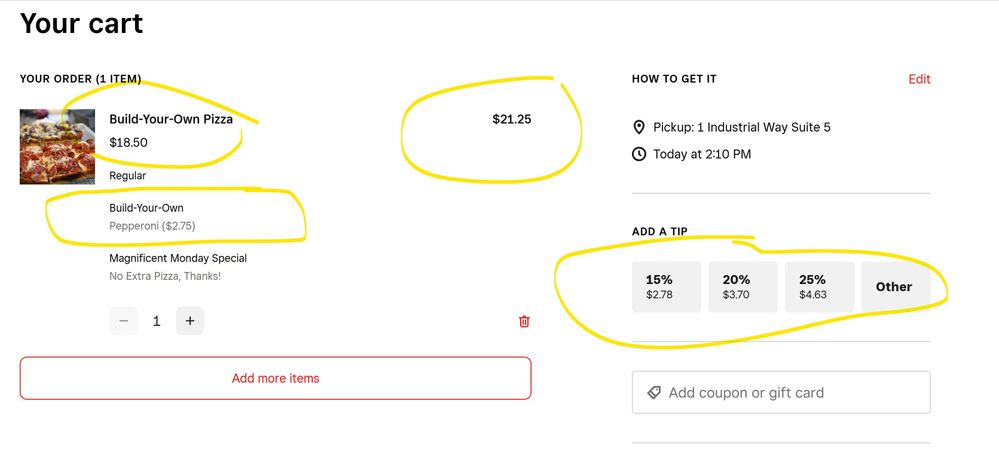Image resolution: width=999 pixels, height=461 pixels.
Task: Focus the Add coupon or gift card field
Action: coord(790,393)
